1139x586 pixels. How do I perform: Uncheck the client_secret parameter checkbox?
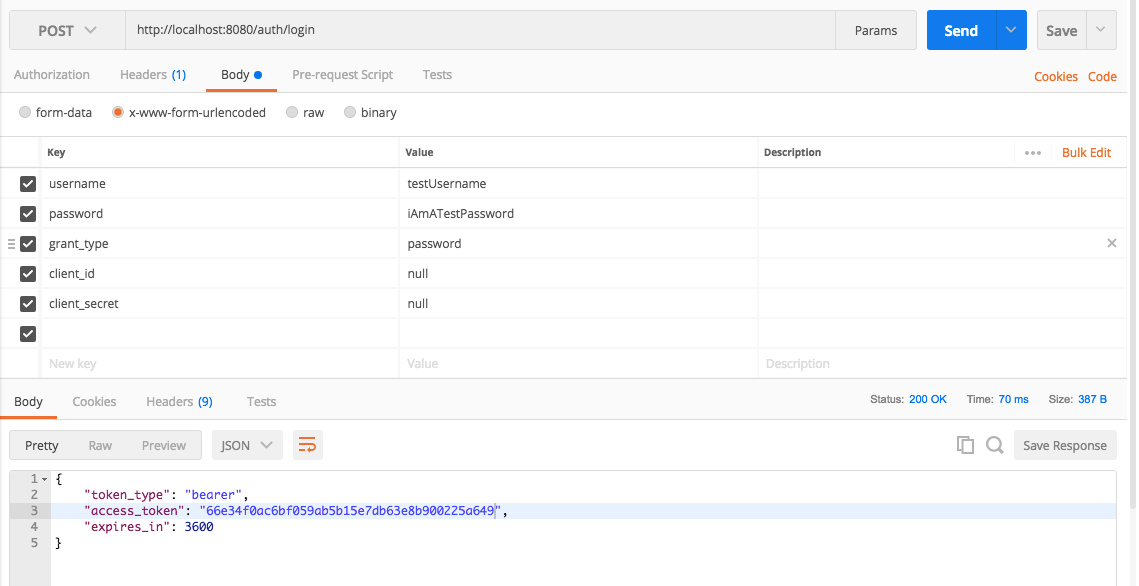click(28, 304)
